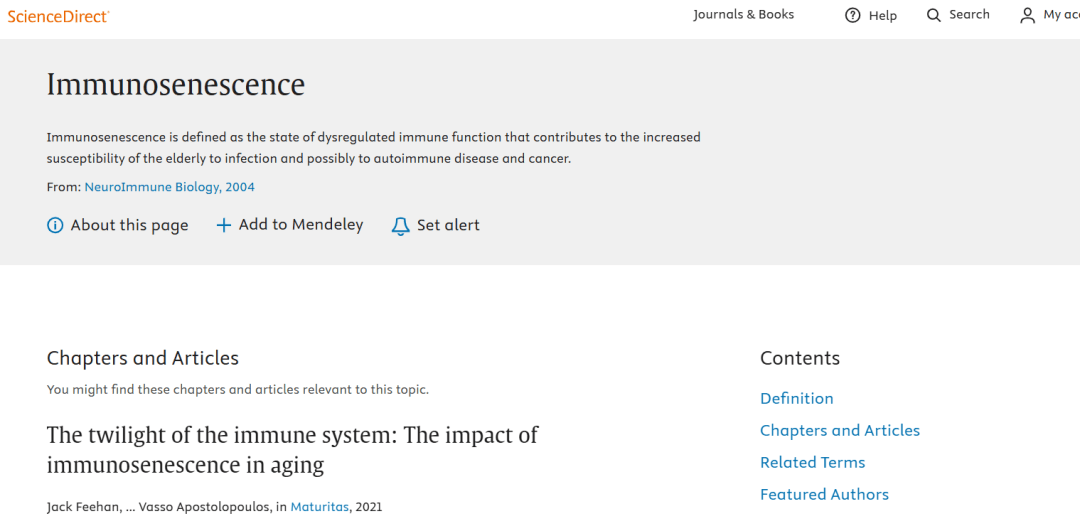Open the Help menu label
Image resolution: width=1080 pixels, height=526 pixels.
882,15
